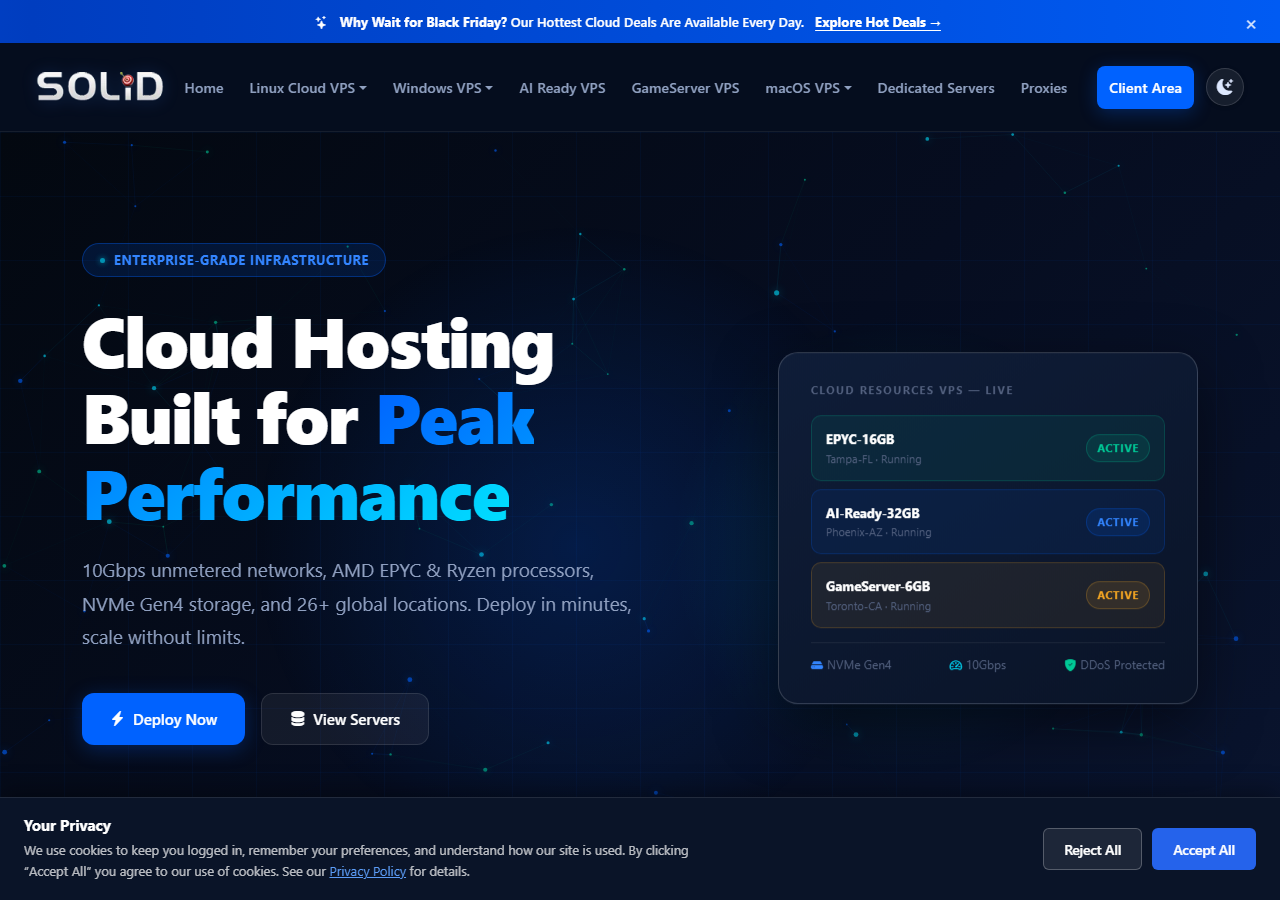
Task: Go to the Home page
Action: pyautogui.click(x=204, y=88)
